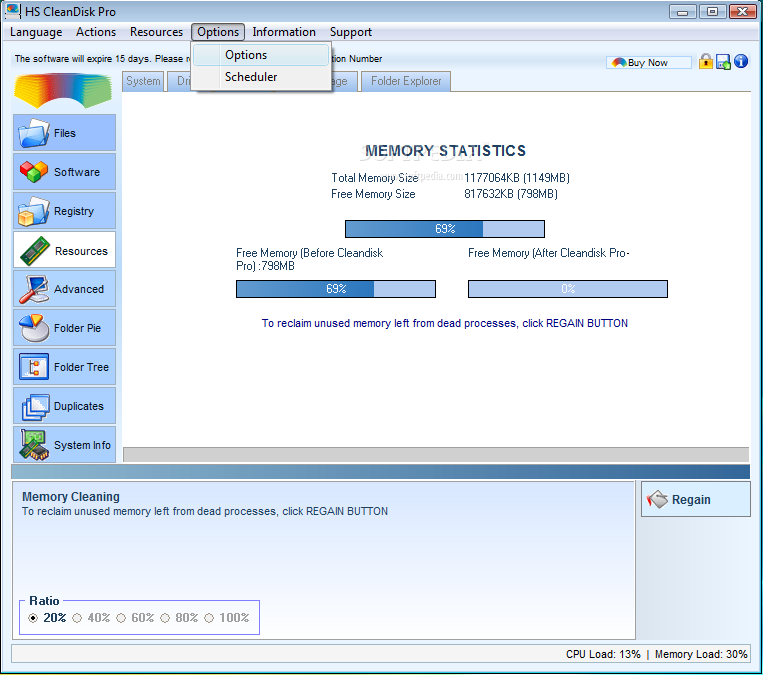Image resolution: width=763 pixels, height=675 pixels.
Task: Click the blue reclaim unused memory hint
Action: pyautogui.click(x=445, y=323)
